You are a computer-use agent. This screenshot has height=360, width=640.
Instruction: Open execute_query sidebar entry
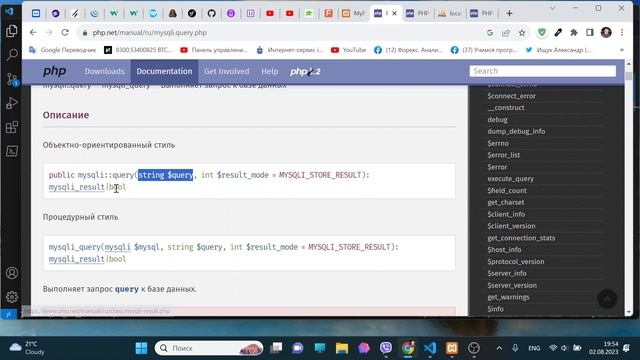pos(510,179)
